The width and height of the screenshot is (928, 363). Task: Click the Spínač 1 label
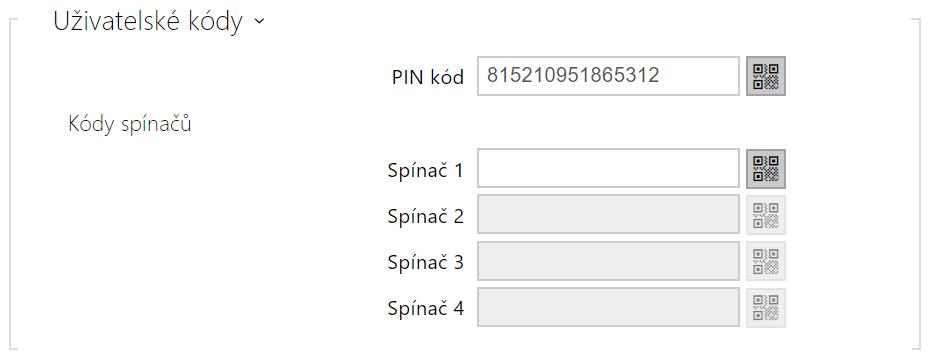tap(426, 170)
